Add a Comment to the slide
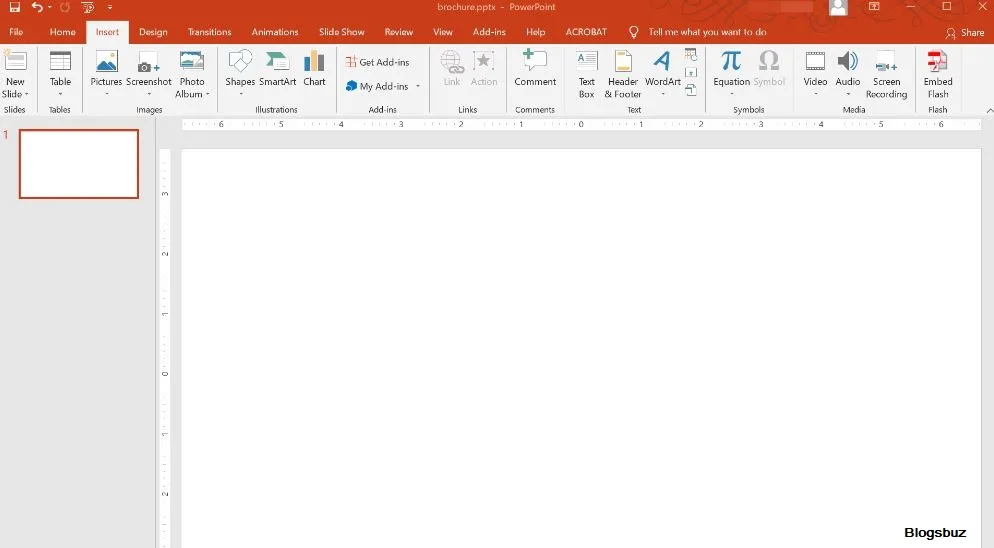Image resolution: width=994 pixels, height=548 pixels. [535, 63]
